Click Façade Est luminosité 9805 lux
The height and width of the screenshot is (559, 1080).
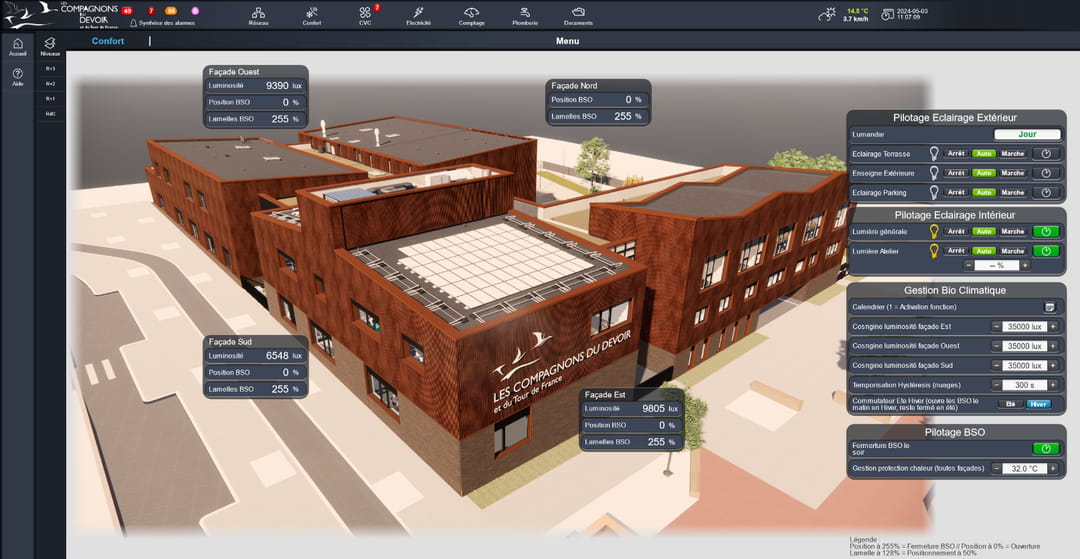[632, 408]
